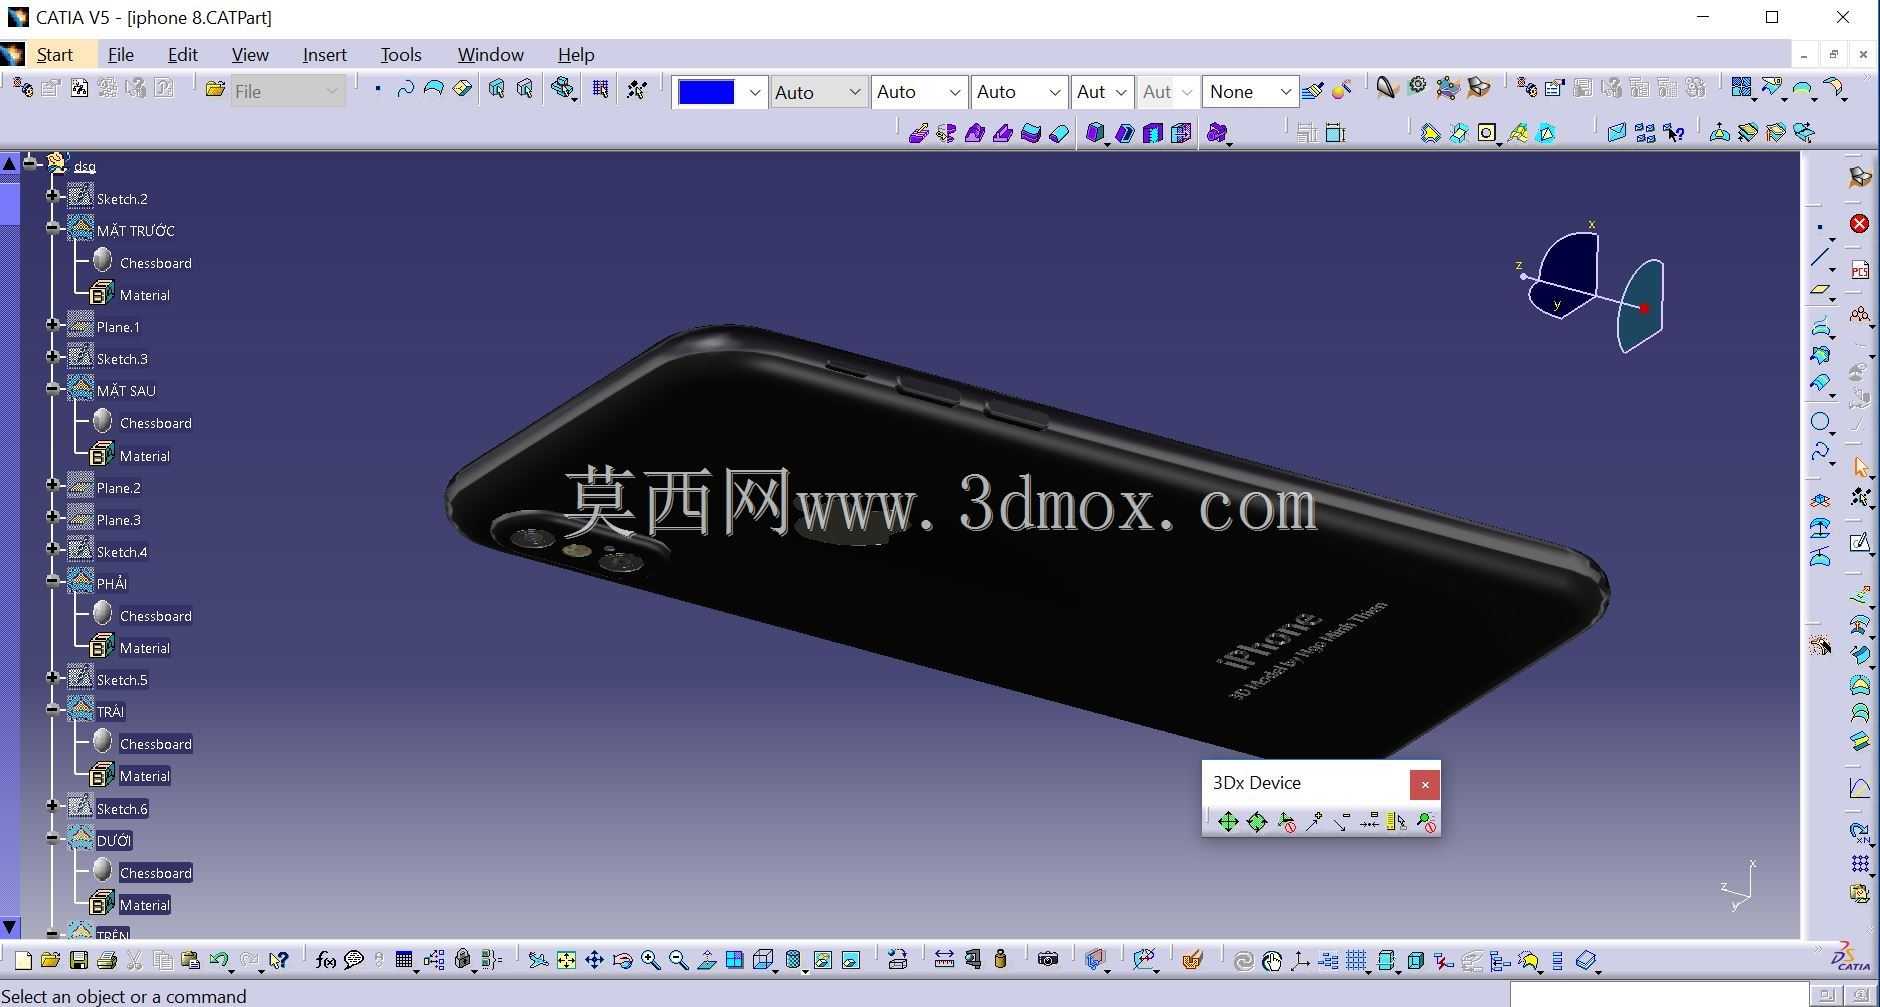
Task: Activate the Rotate view tool
Action: [x=622, y=960]
